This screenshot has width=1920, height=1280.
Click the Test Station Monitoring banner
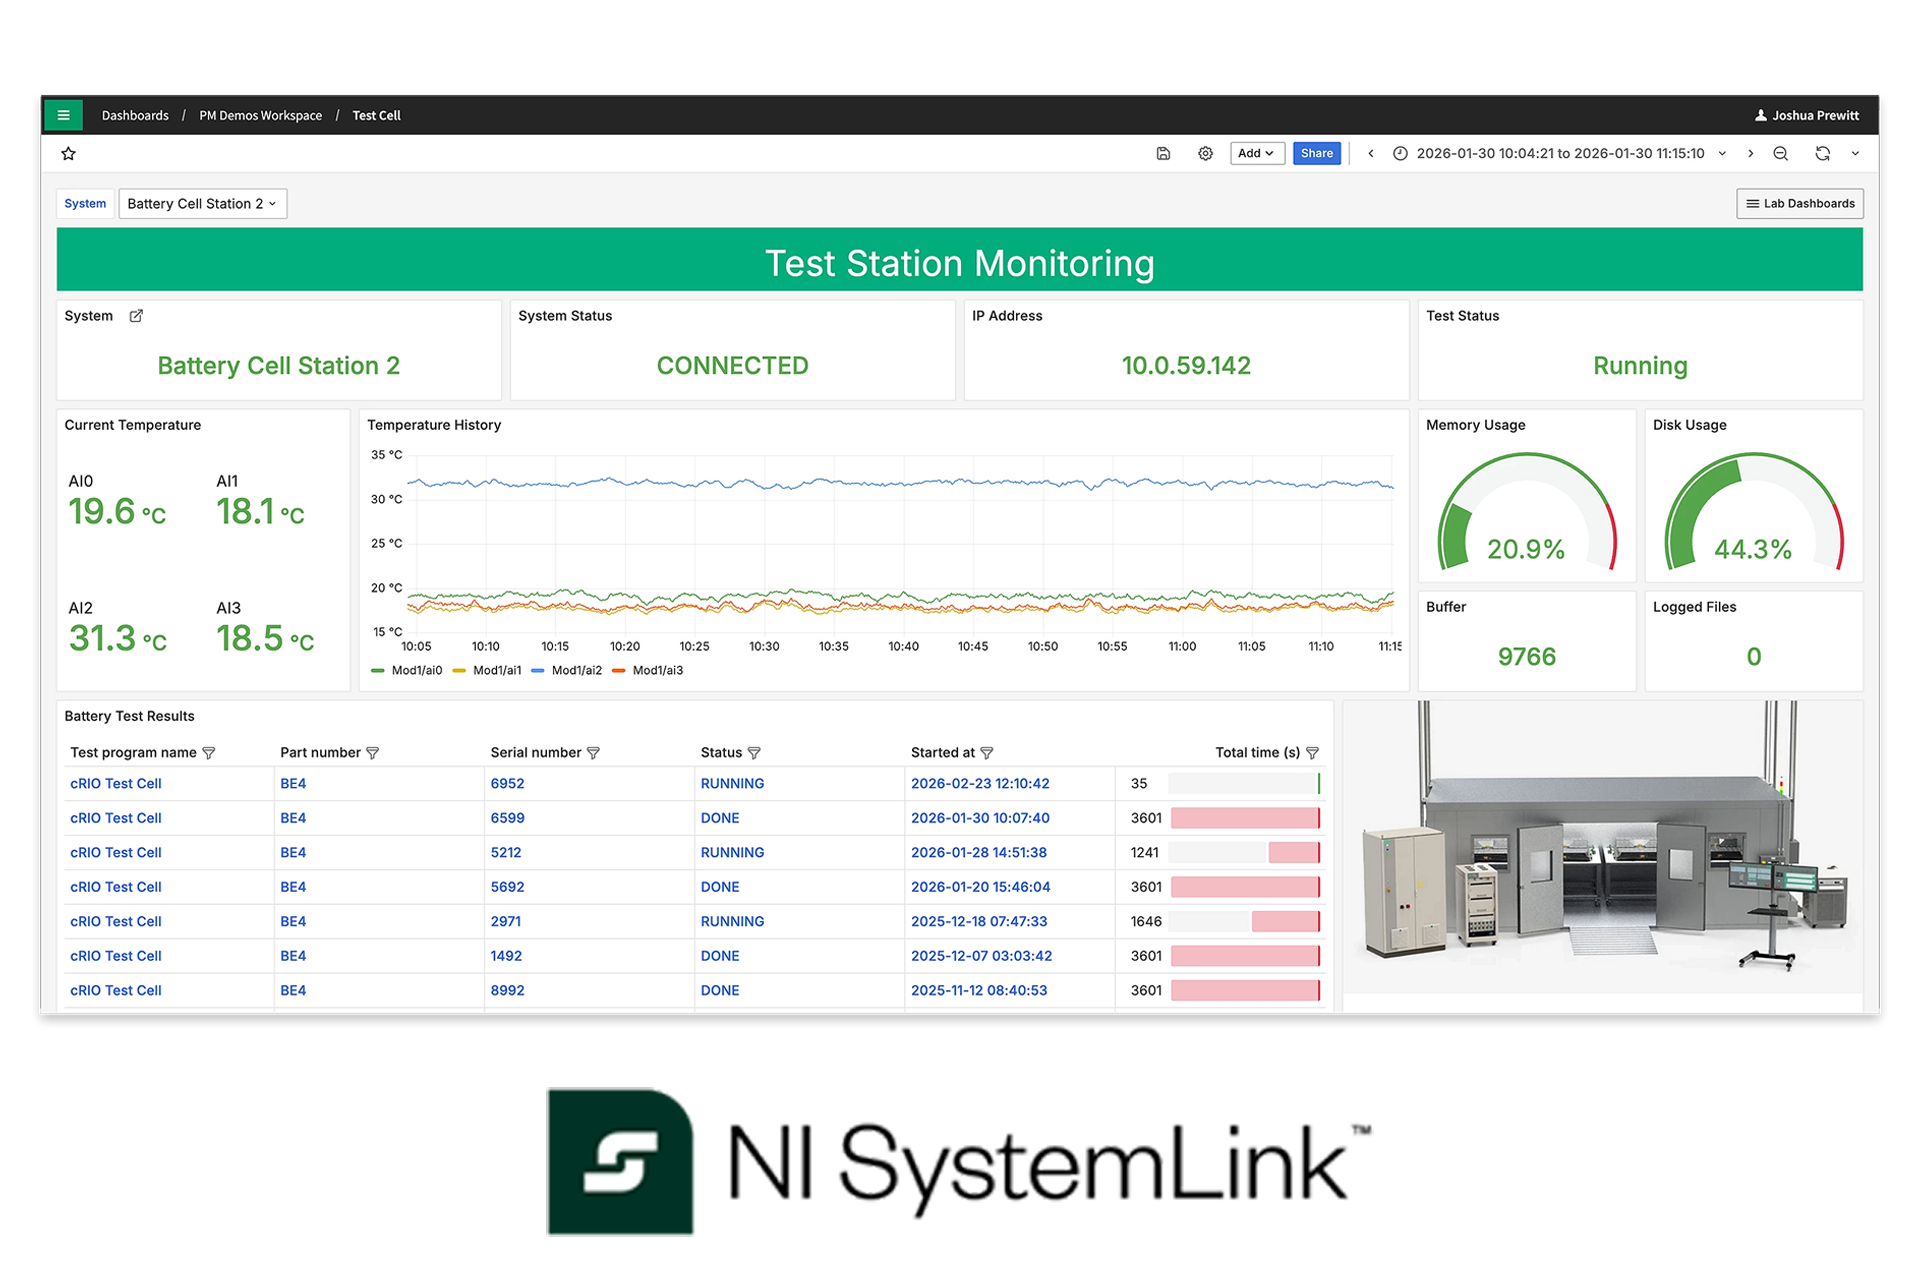pos(959,260)
